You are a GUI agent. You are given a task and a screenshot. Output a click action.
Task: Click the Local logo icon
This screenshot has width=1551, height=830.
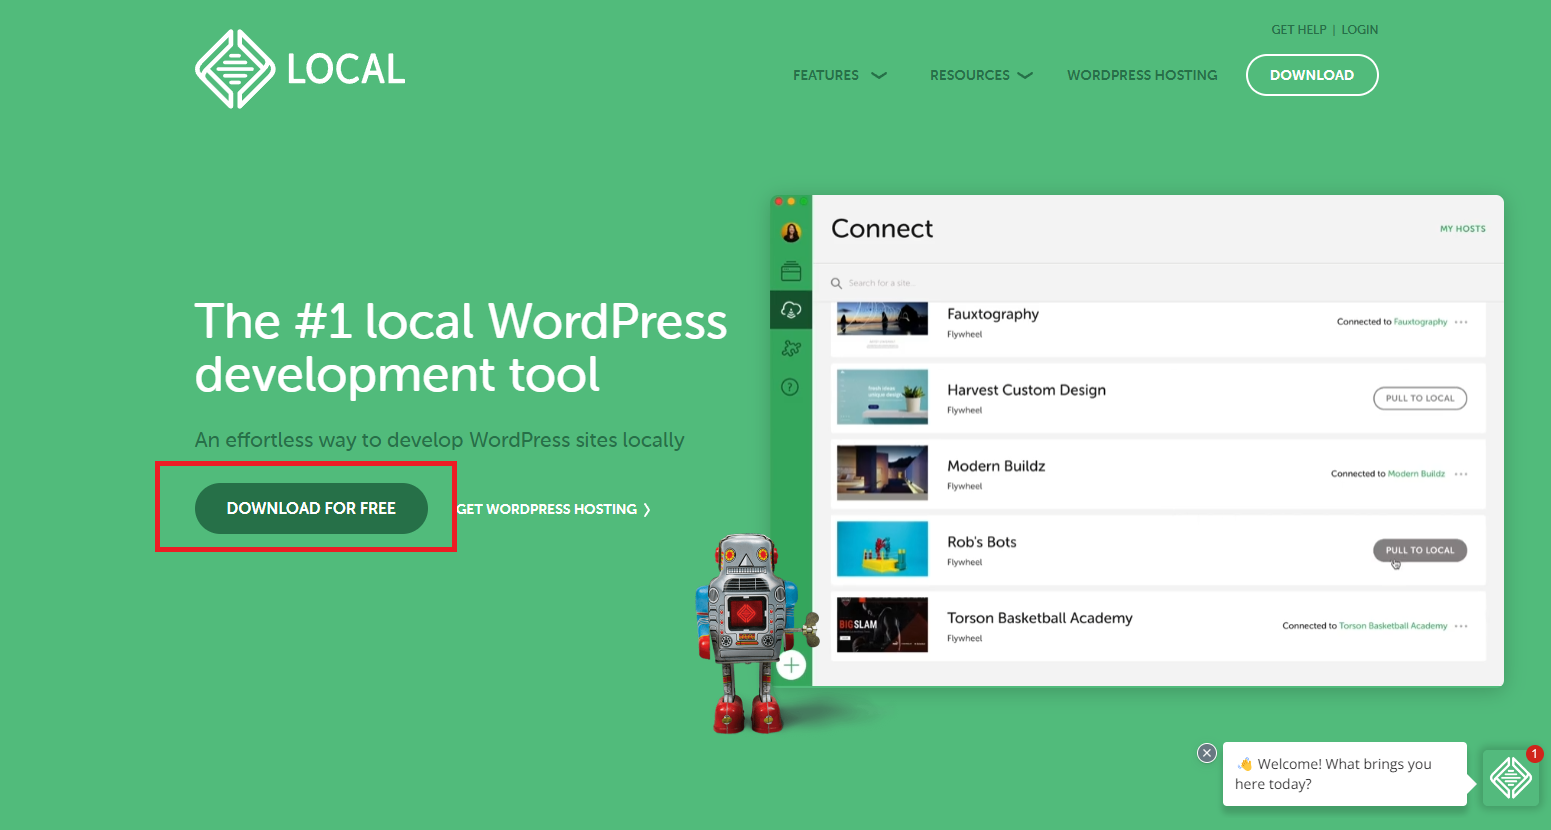(235, 69)
